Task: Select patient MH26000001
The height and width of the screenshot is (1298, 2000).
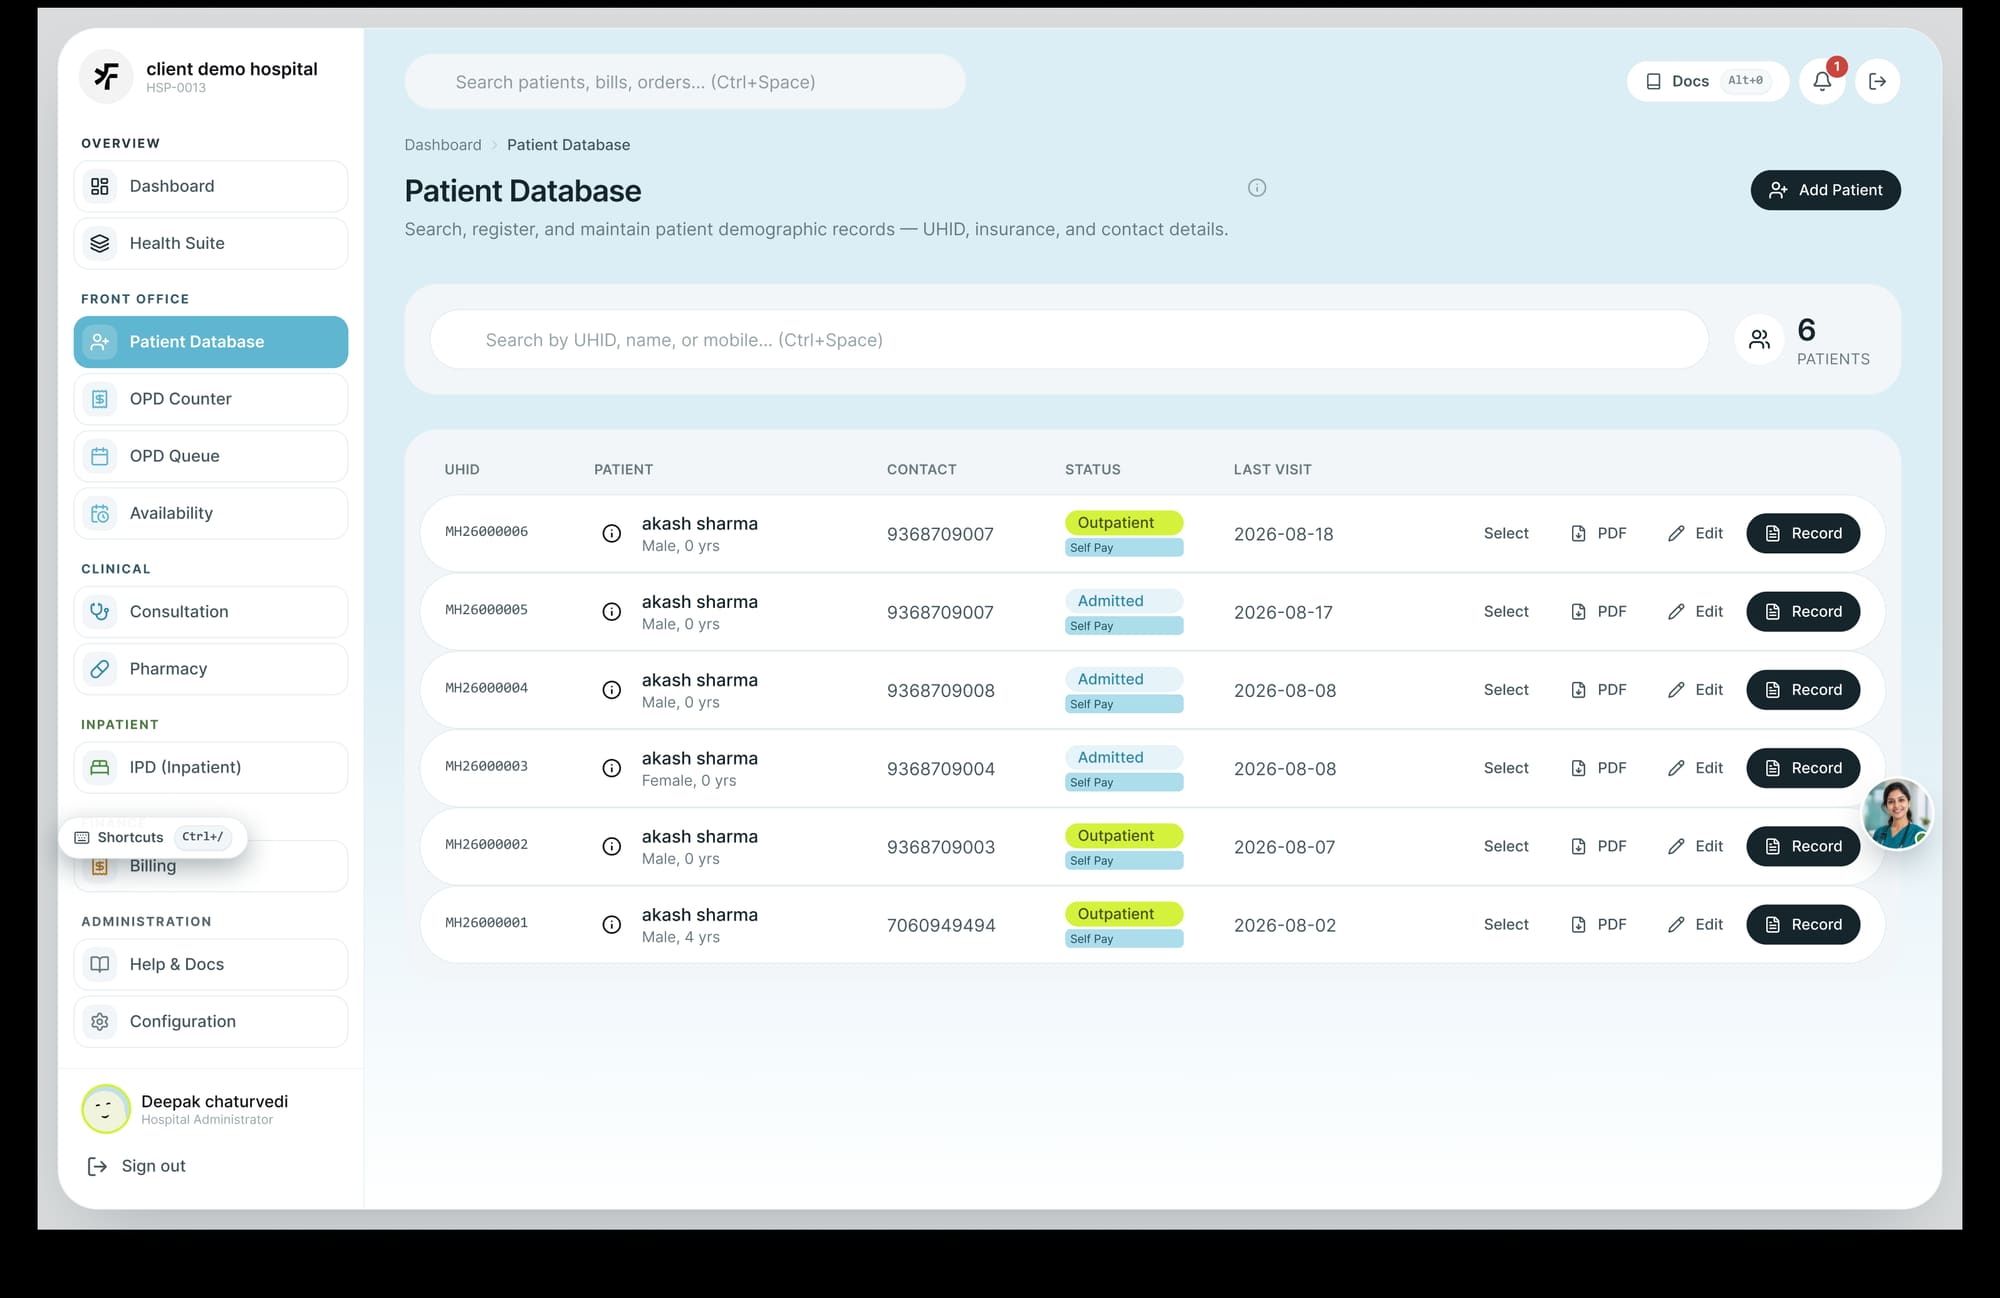Action: coord(1506,925)
